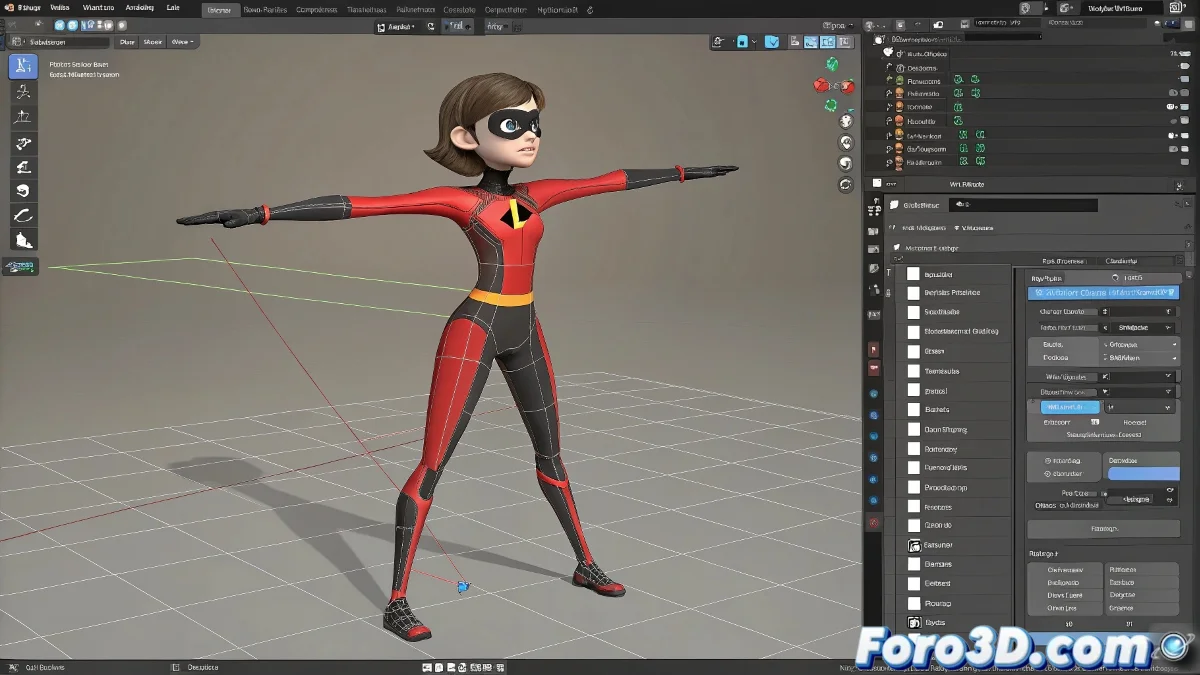Click the lower green sphere on navigation gizmo

[x=832, y=103]
